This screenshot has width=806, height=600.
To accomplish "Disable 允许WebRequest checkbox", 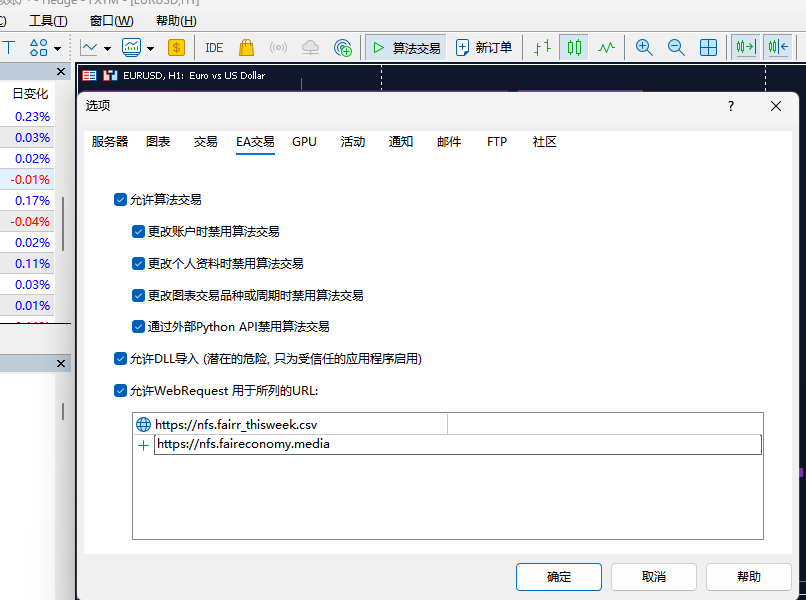I will point(121,390).
